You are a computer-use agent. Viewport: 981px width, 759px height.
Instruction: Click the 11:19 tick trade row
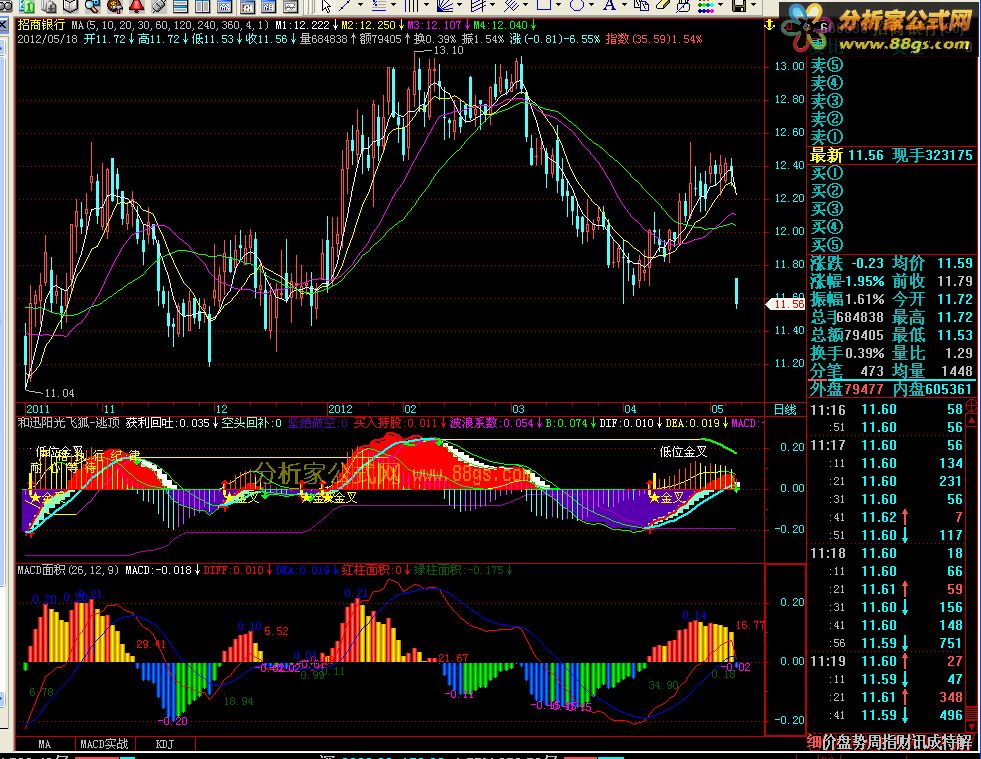[x=887, y=661]
